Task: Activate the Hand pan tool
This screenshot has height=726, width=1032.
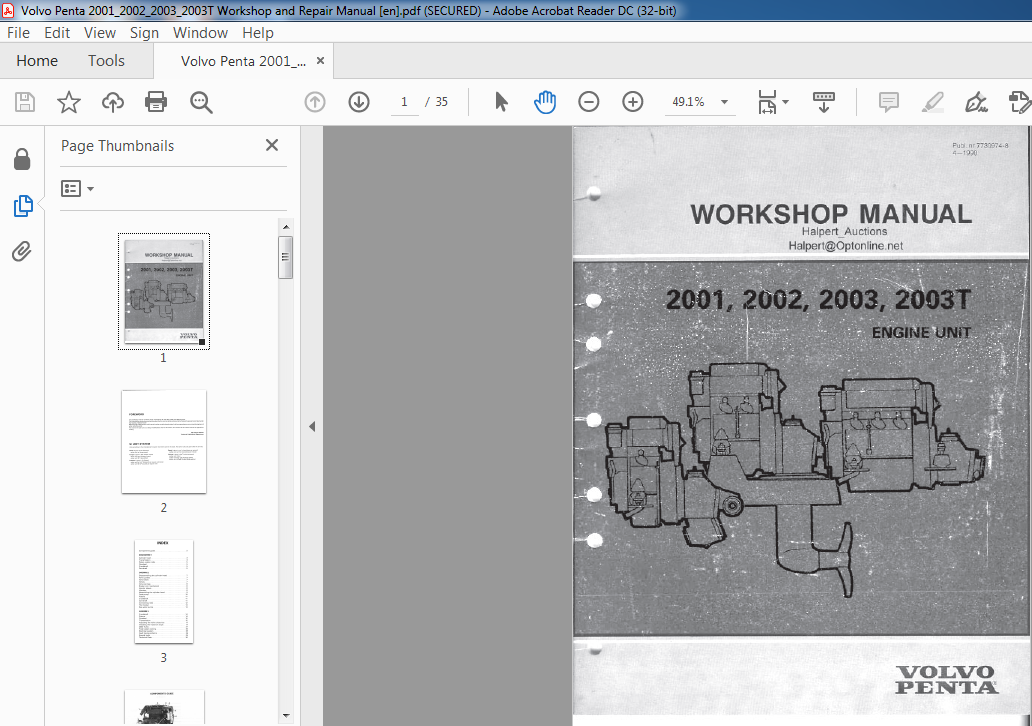Action: [x=545, y=102]
